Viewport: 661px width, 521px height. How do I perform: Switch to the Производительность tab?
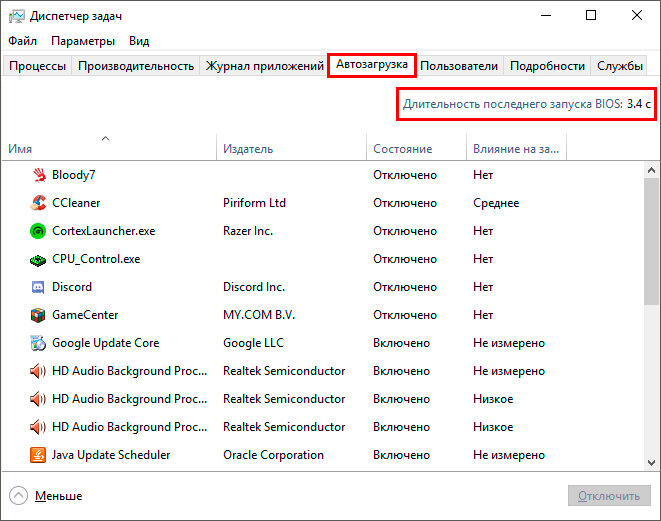click(x=136, y=66)
